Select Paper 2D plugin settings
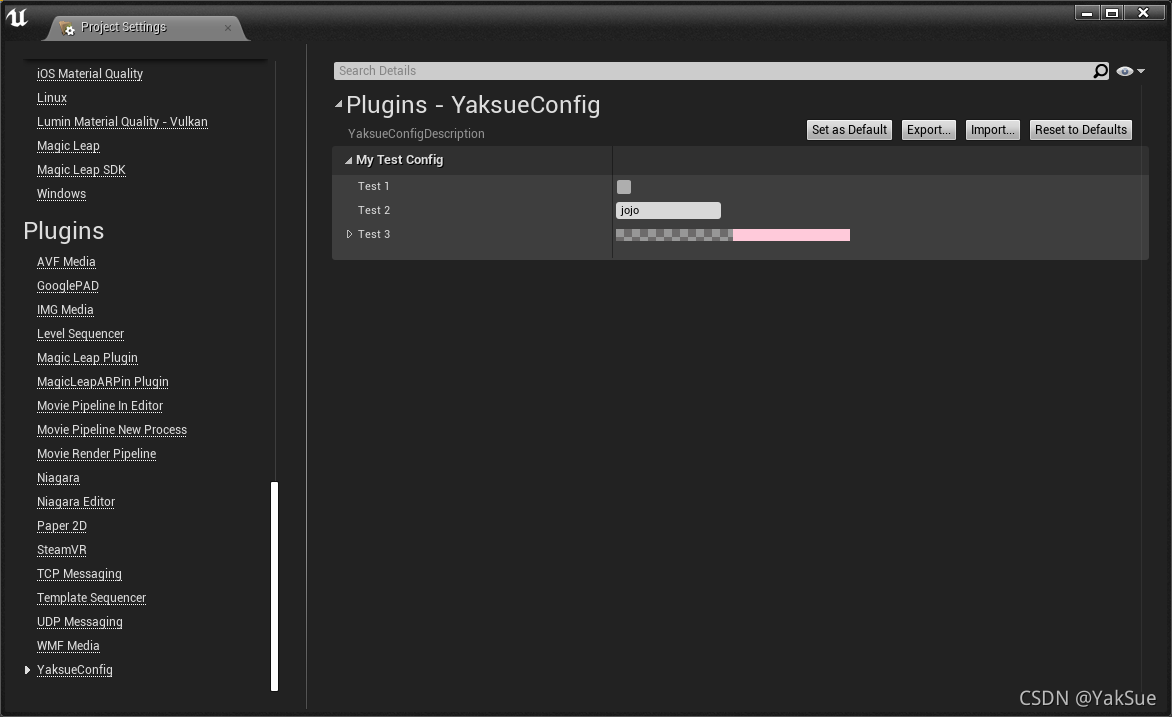 [62, 526]
